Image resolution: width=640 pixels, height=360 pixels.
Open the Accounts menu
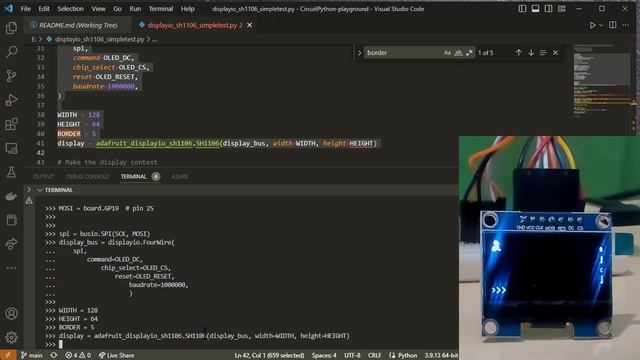(x=11, y=313)
